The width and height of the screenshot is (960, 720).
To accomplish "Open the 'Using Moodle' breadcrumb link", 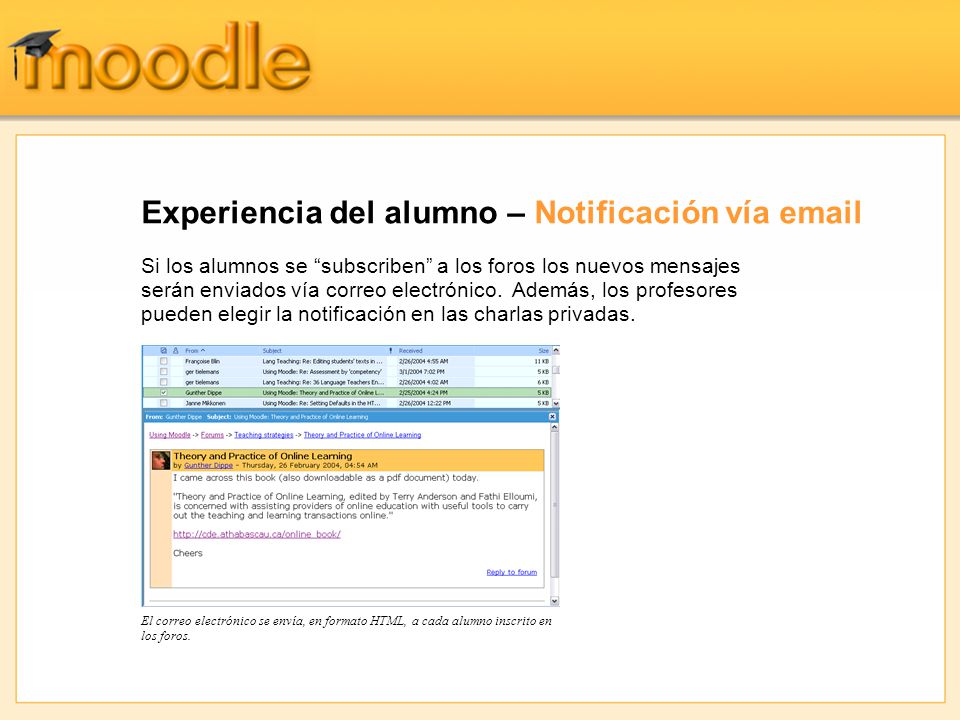I will 170,435.
